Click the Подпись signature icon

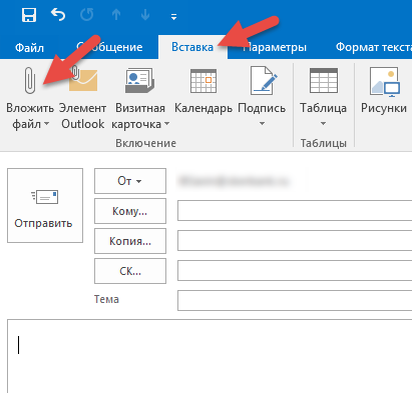coord(264,80)
